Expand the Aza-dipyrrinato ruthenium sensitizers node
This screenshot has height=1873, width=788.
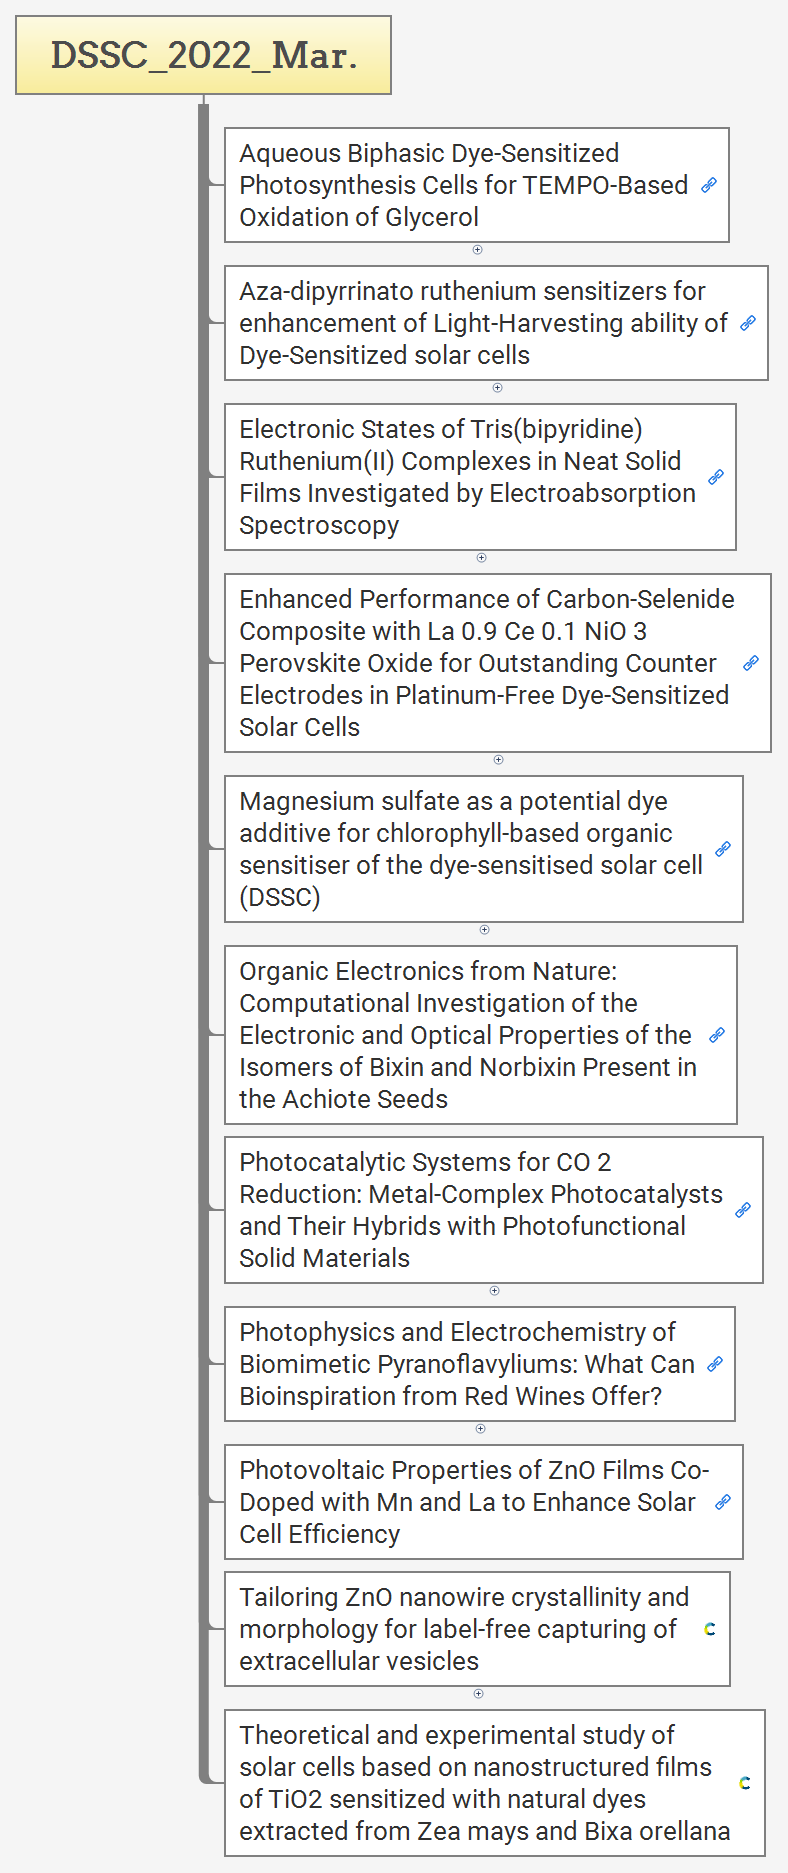coord(497,388)
